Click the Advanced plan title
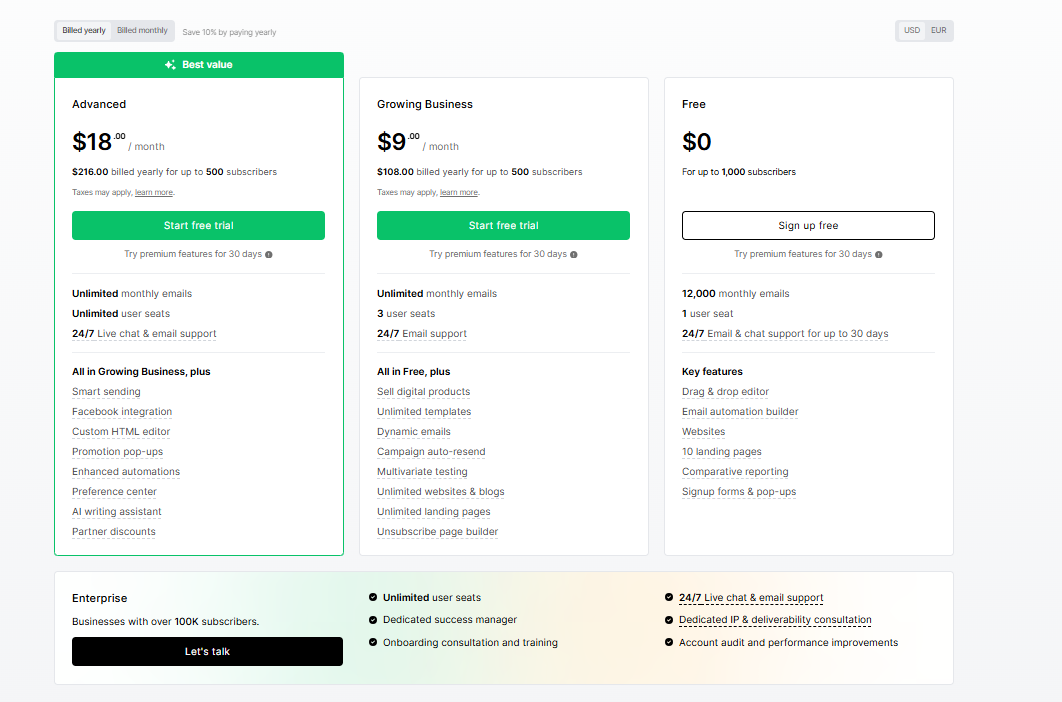 click(99, 104)
